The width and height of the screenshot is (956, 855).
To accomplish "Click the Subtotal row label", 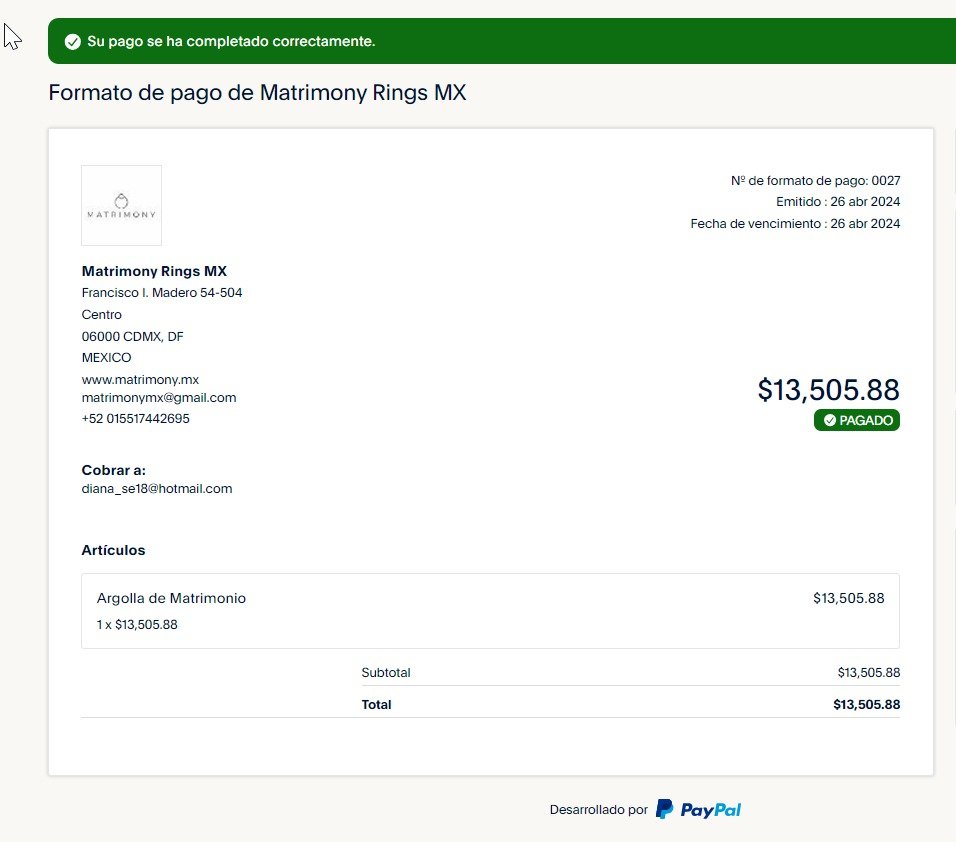I will 386,673.
